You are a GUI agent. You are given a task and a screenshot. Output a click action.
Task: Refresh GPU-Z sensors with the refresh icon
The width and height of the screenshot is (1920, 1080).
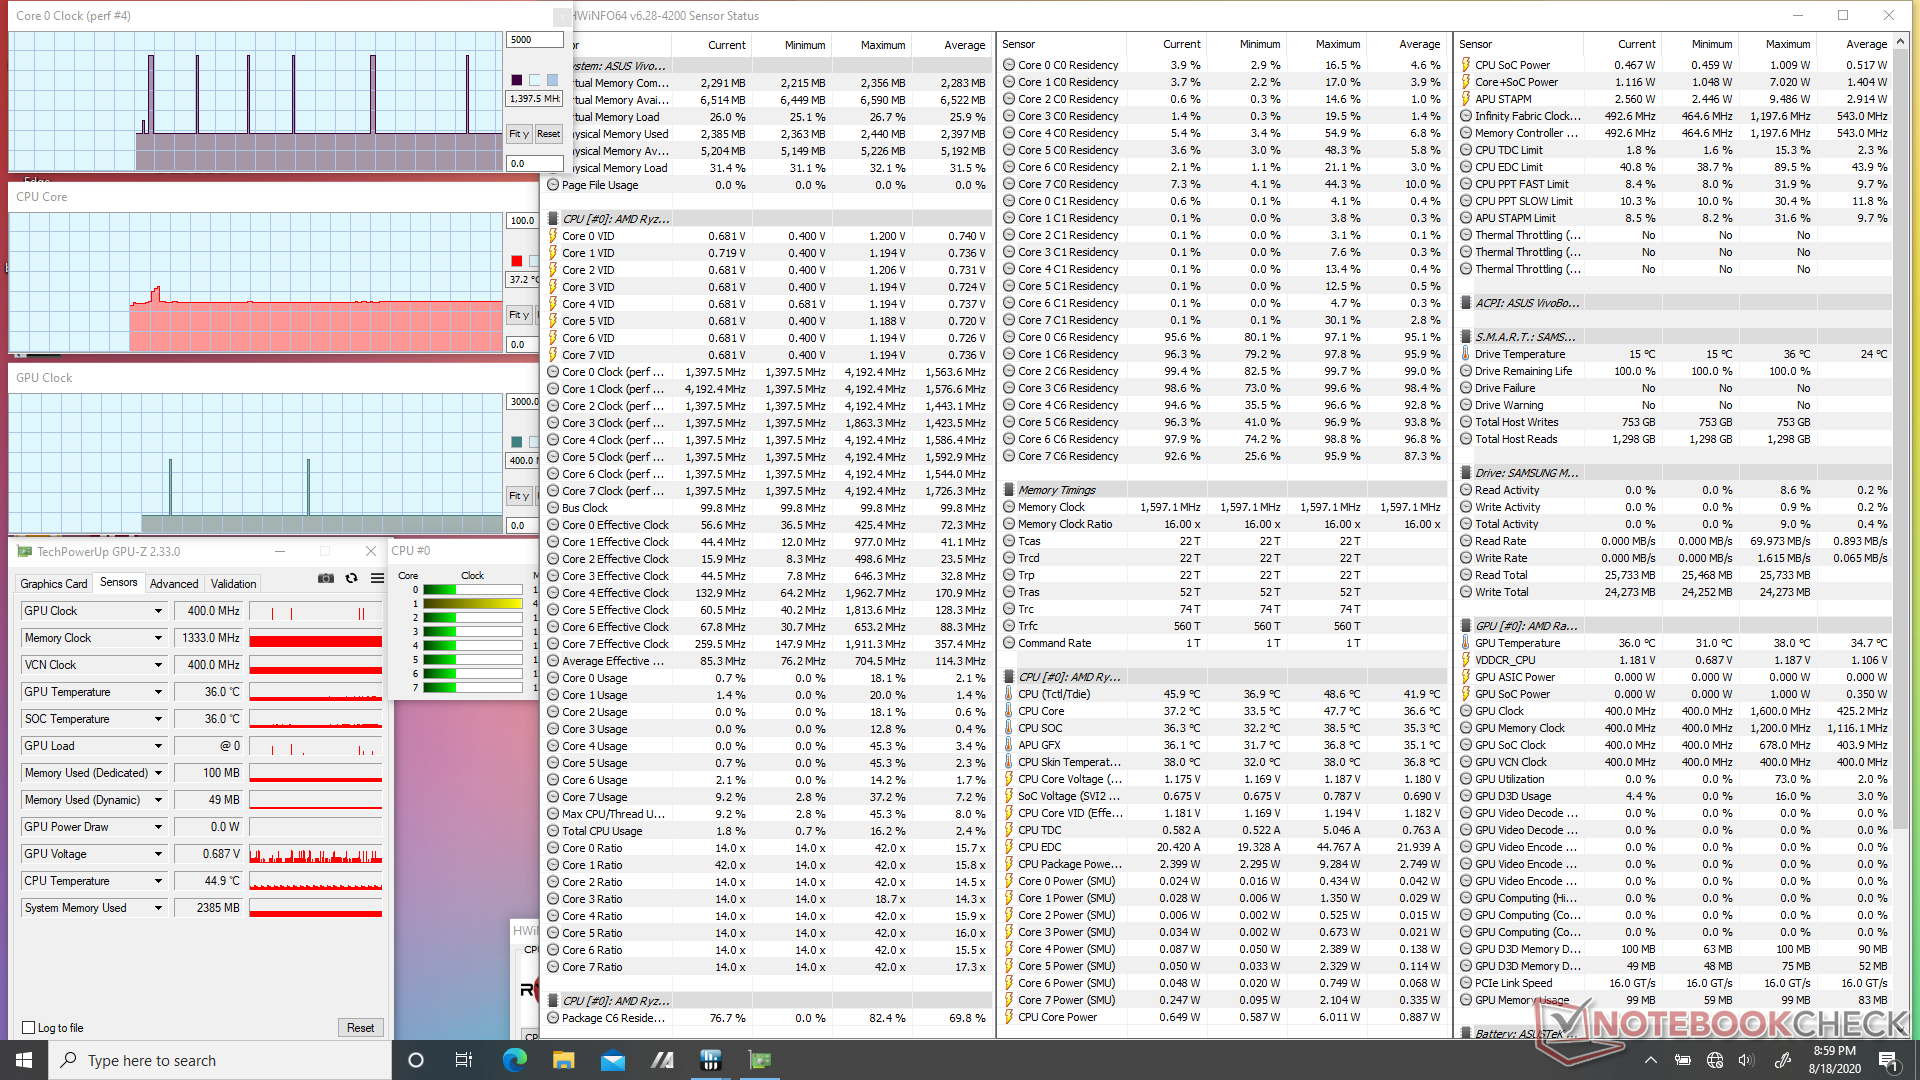(351, 578)
